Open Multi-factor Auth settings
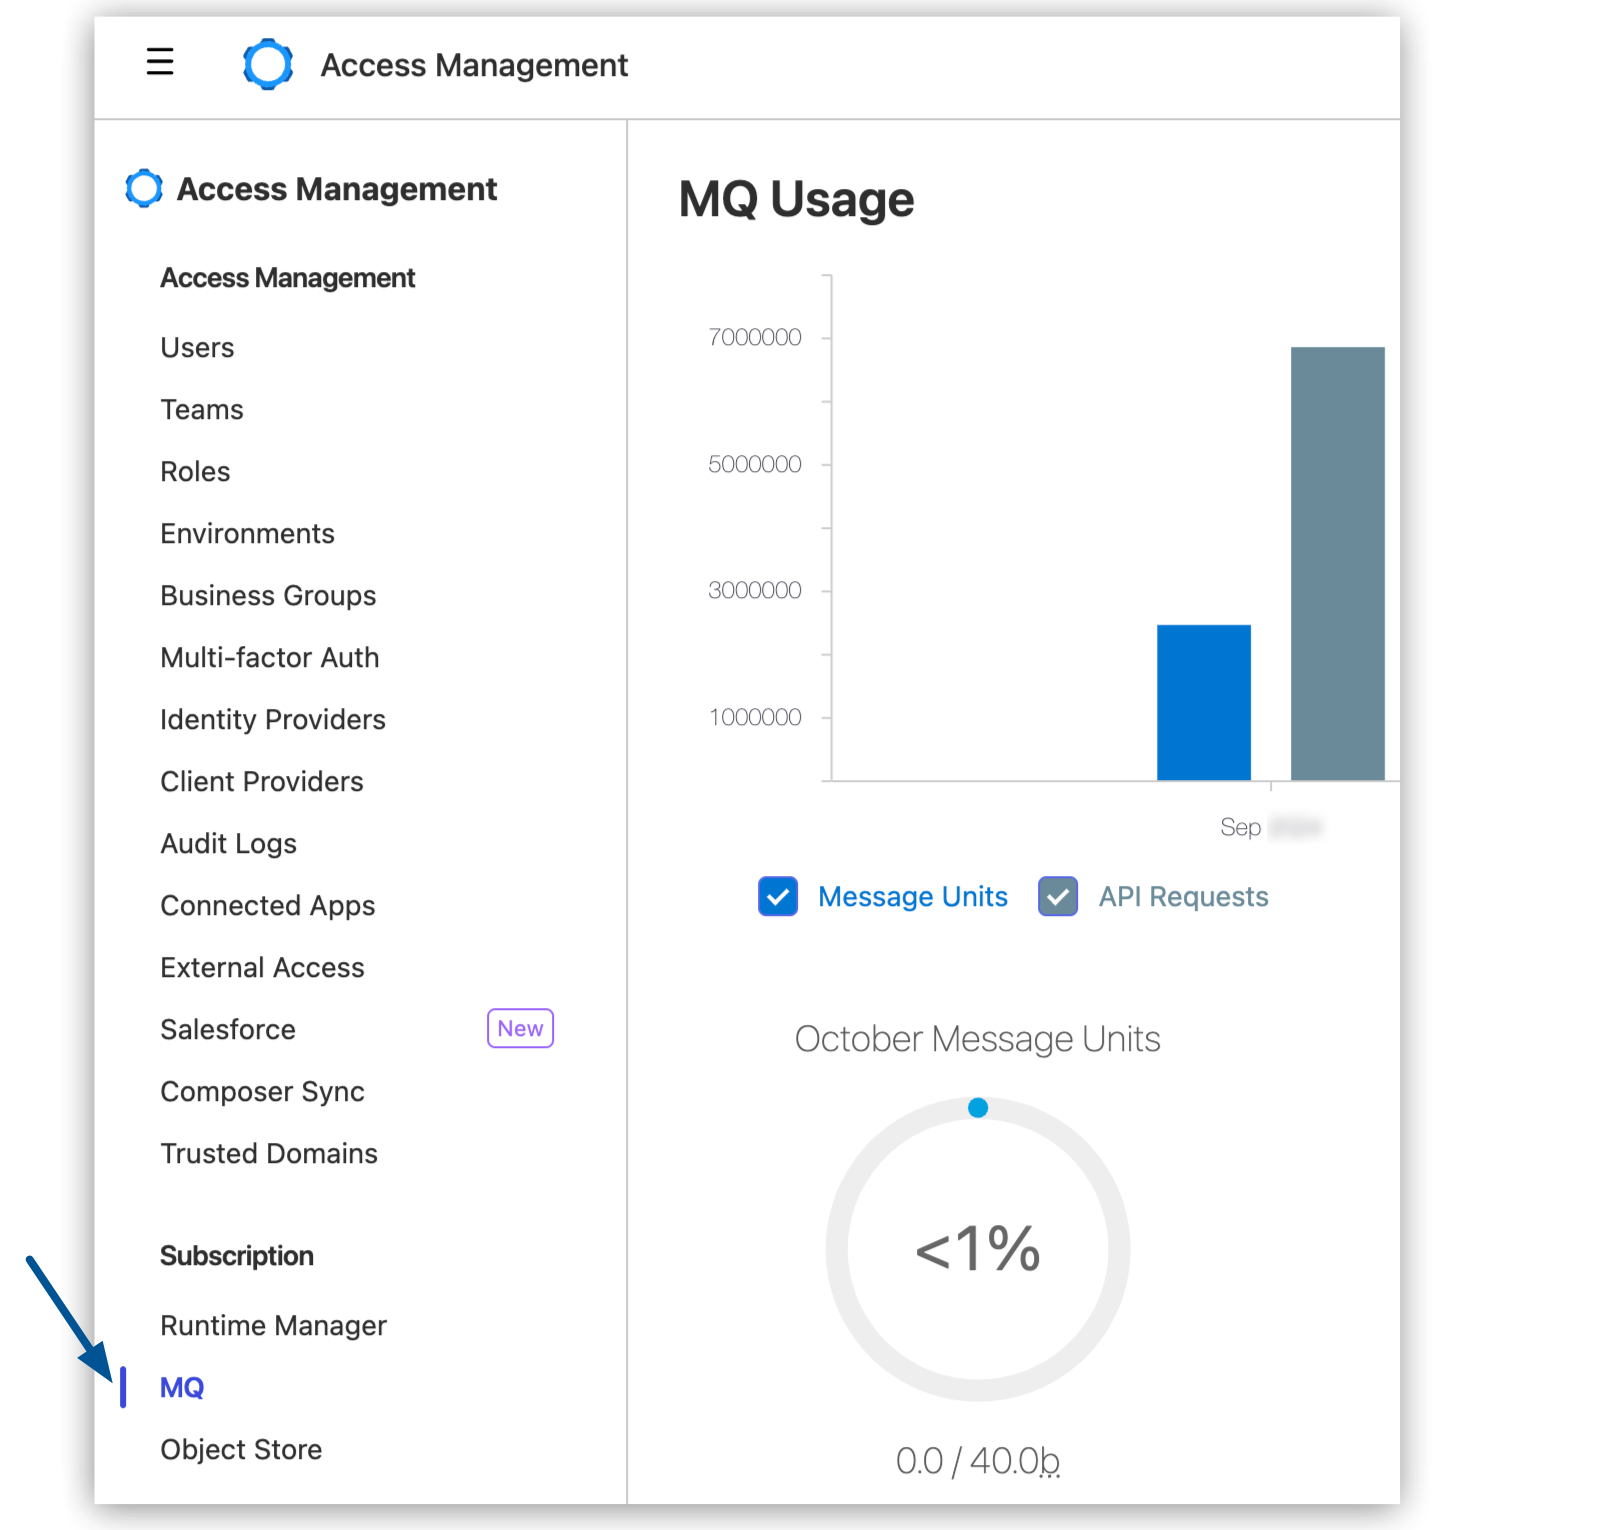This screenshot has width=1620, height=1530. [x=269, y=657]
